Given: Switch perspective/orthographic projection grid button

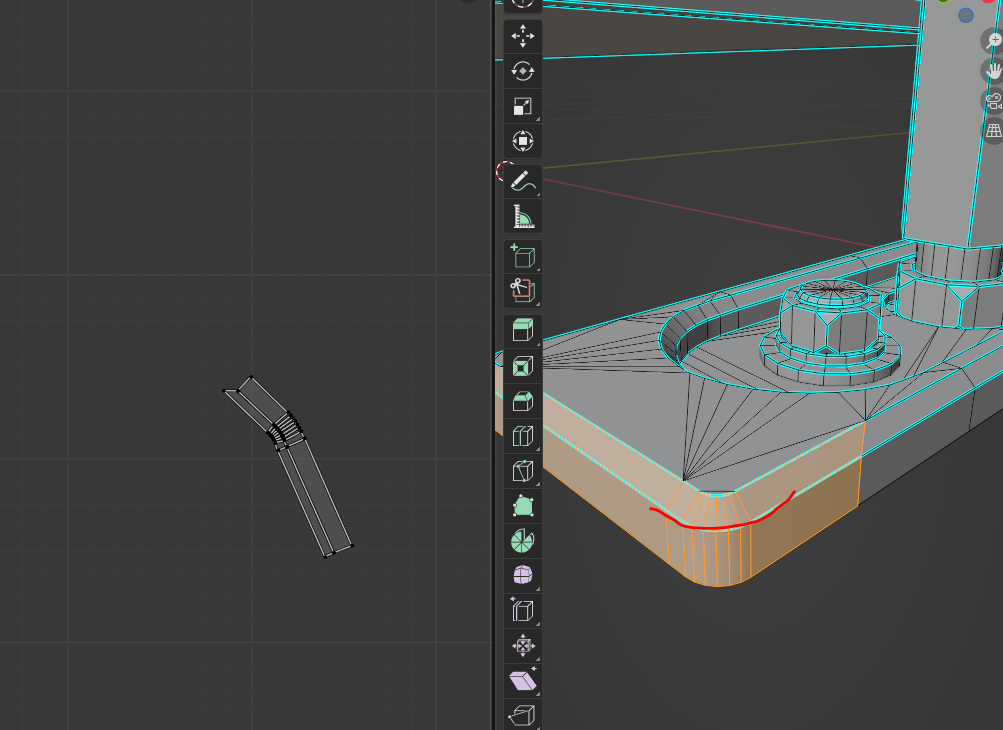Looking at the screenshot, I should tap(993, 131).
